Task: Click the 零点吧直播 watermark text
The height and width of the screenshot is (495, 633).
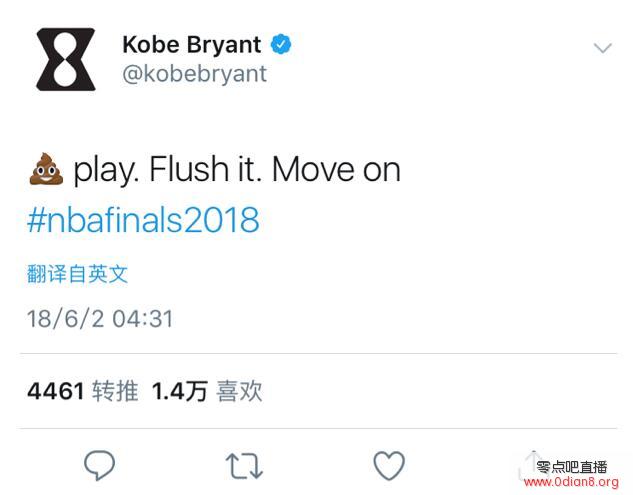Action: (x=572, y=467)
